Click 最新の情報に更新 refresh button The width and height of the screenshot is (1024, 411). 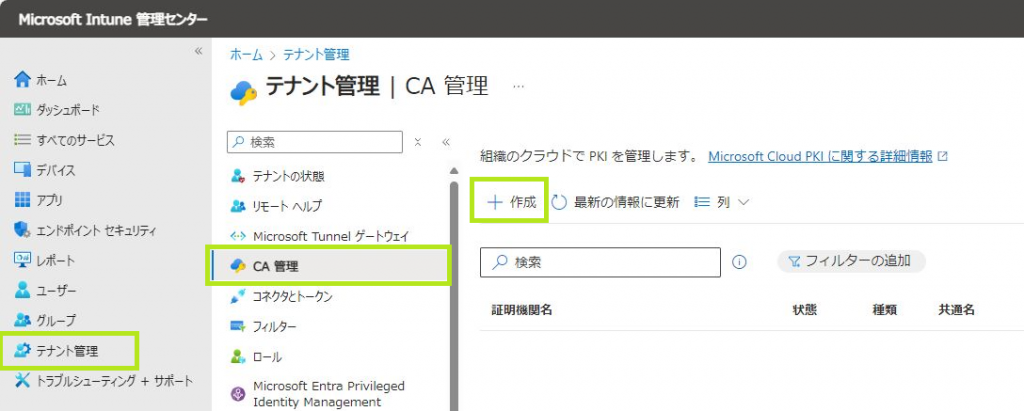[x=616, y=203]
